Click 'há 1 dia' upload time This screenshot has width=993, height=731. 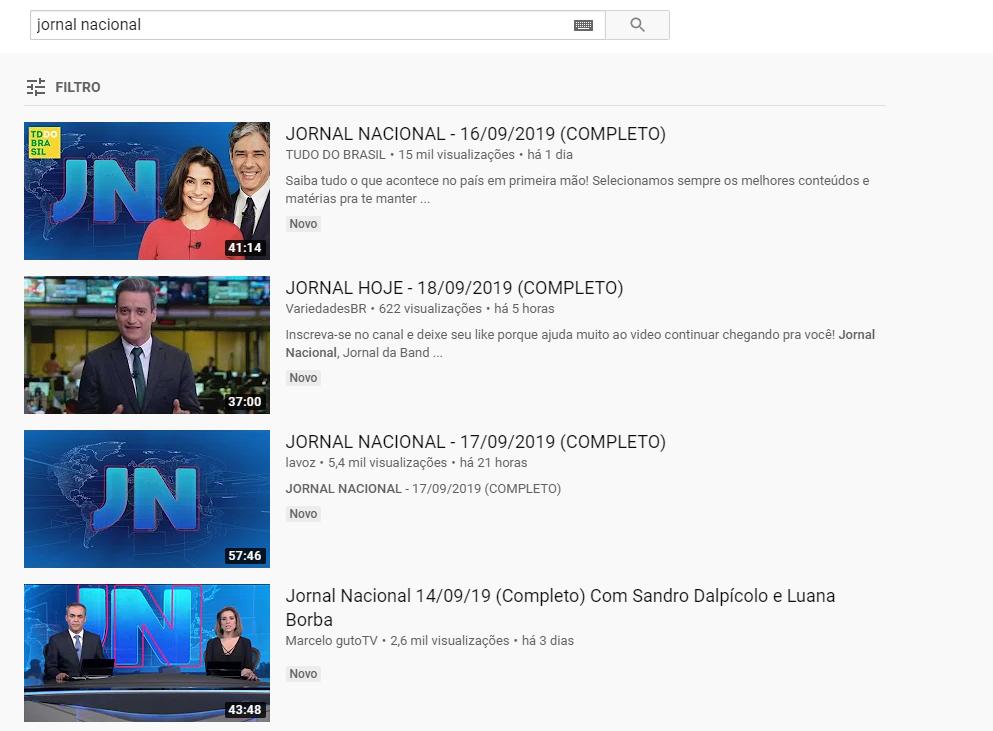(x=550, y=155)
